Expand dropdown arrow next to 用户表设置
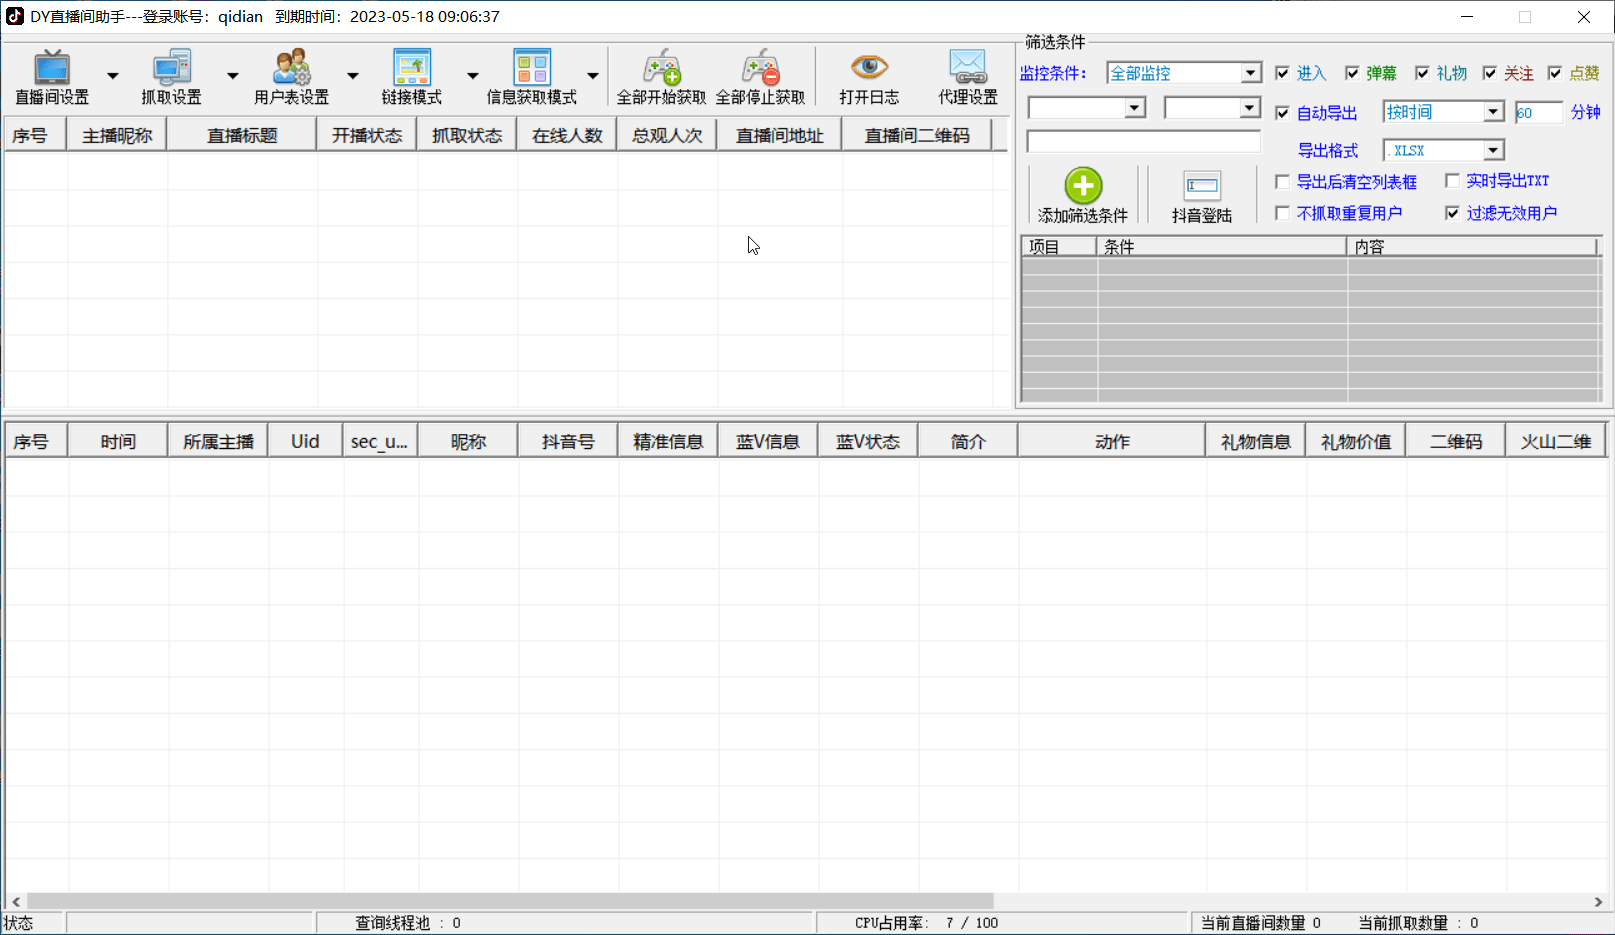The image size is (1615, 935). tap(352, 76)
